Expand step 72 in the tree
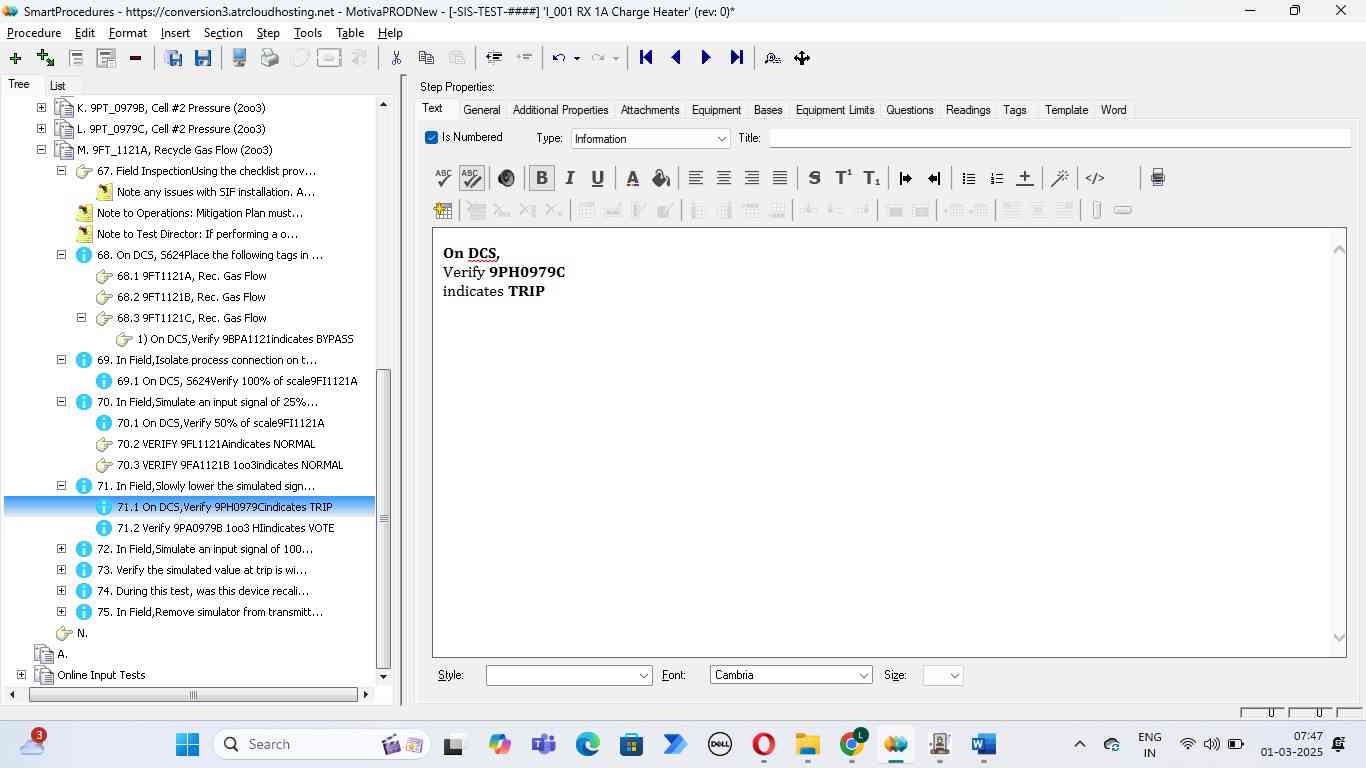Image resolution: width=1366 pixels, height=768 pixels. [61, 549]
